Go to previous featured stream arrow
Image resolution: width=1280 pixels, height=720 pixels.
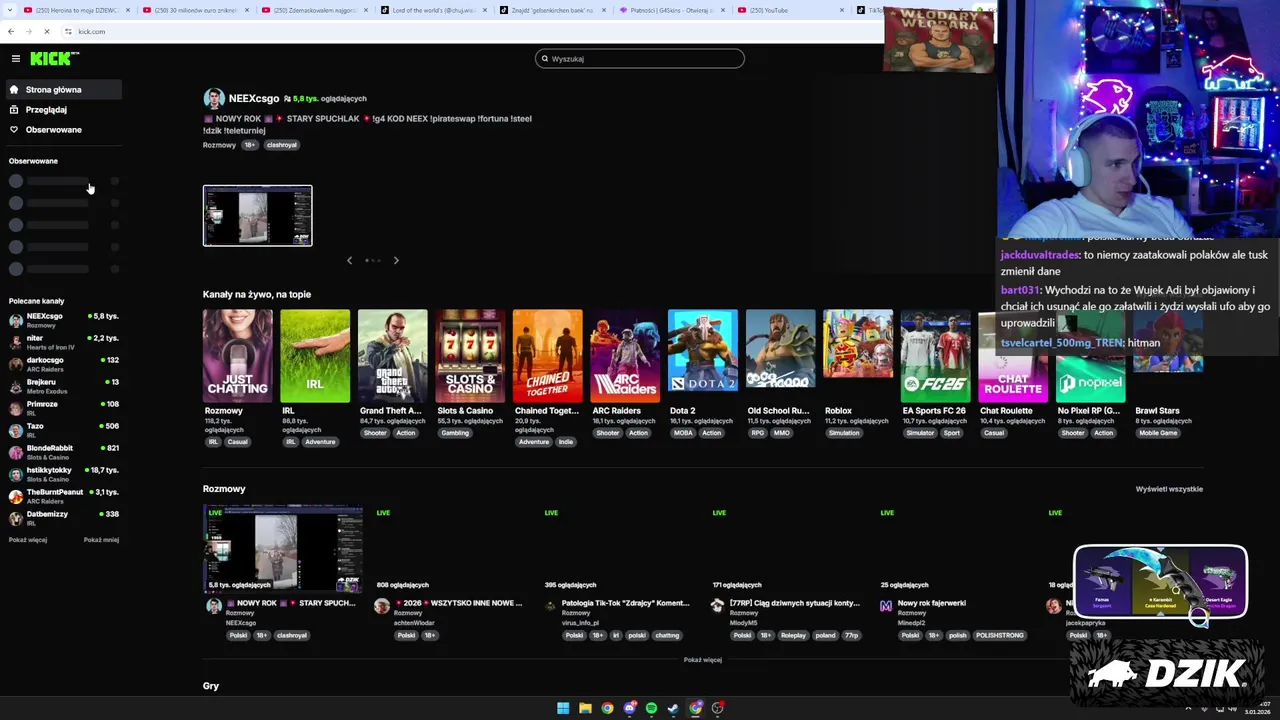coord(349,260)
